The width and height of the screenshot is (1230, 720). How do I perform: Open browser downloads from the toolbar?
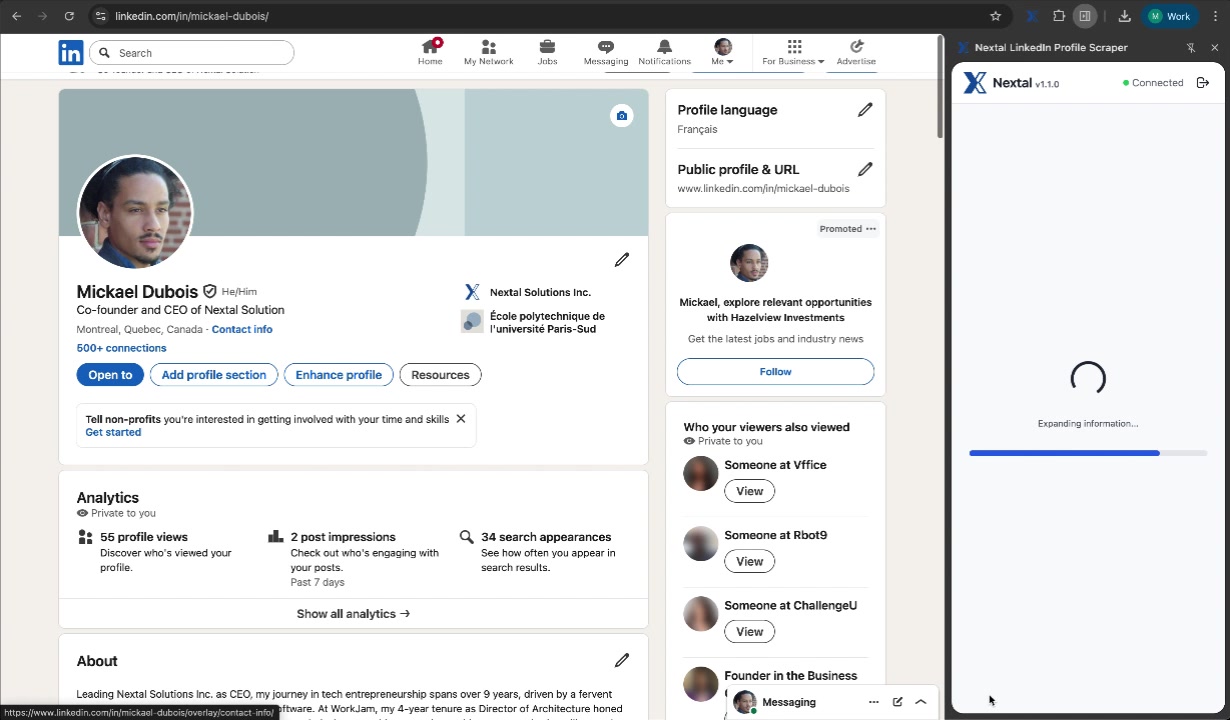1124,16
